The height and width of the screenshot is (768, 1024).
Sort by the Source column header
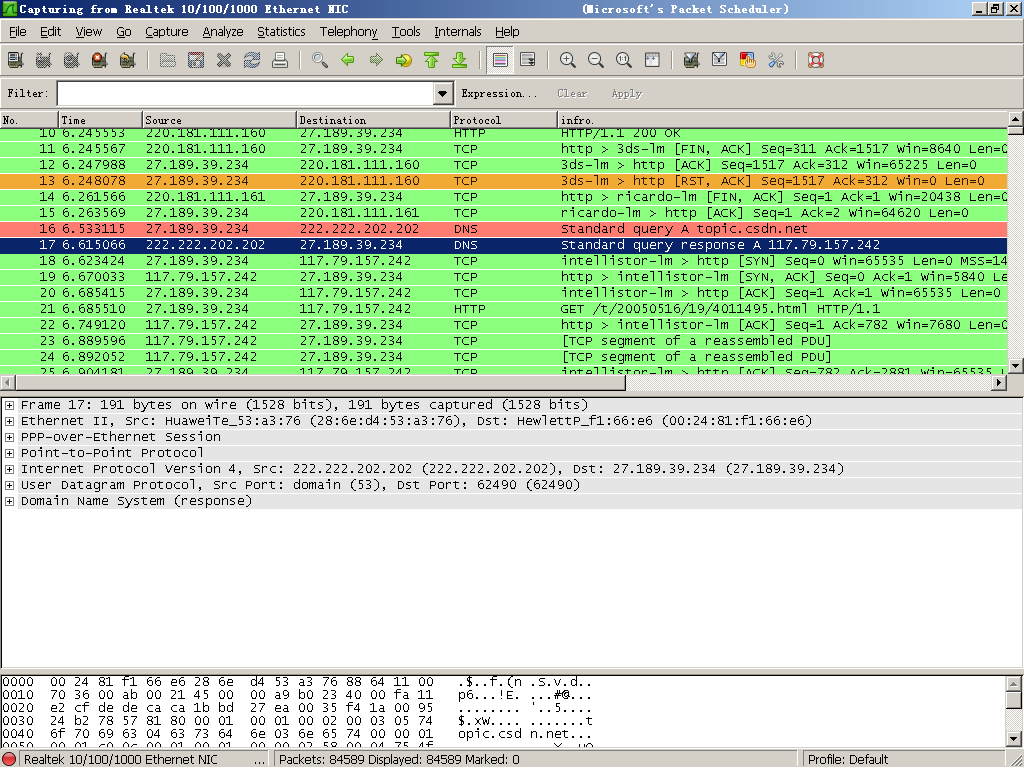click(219, 120)
